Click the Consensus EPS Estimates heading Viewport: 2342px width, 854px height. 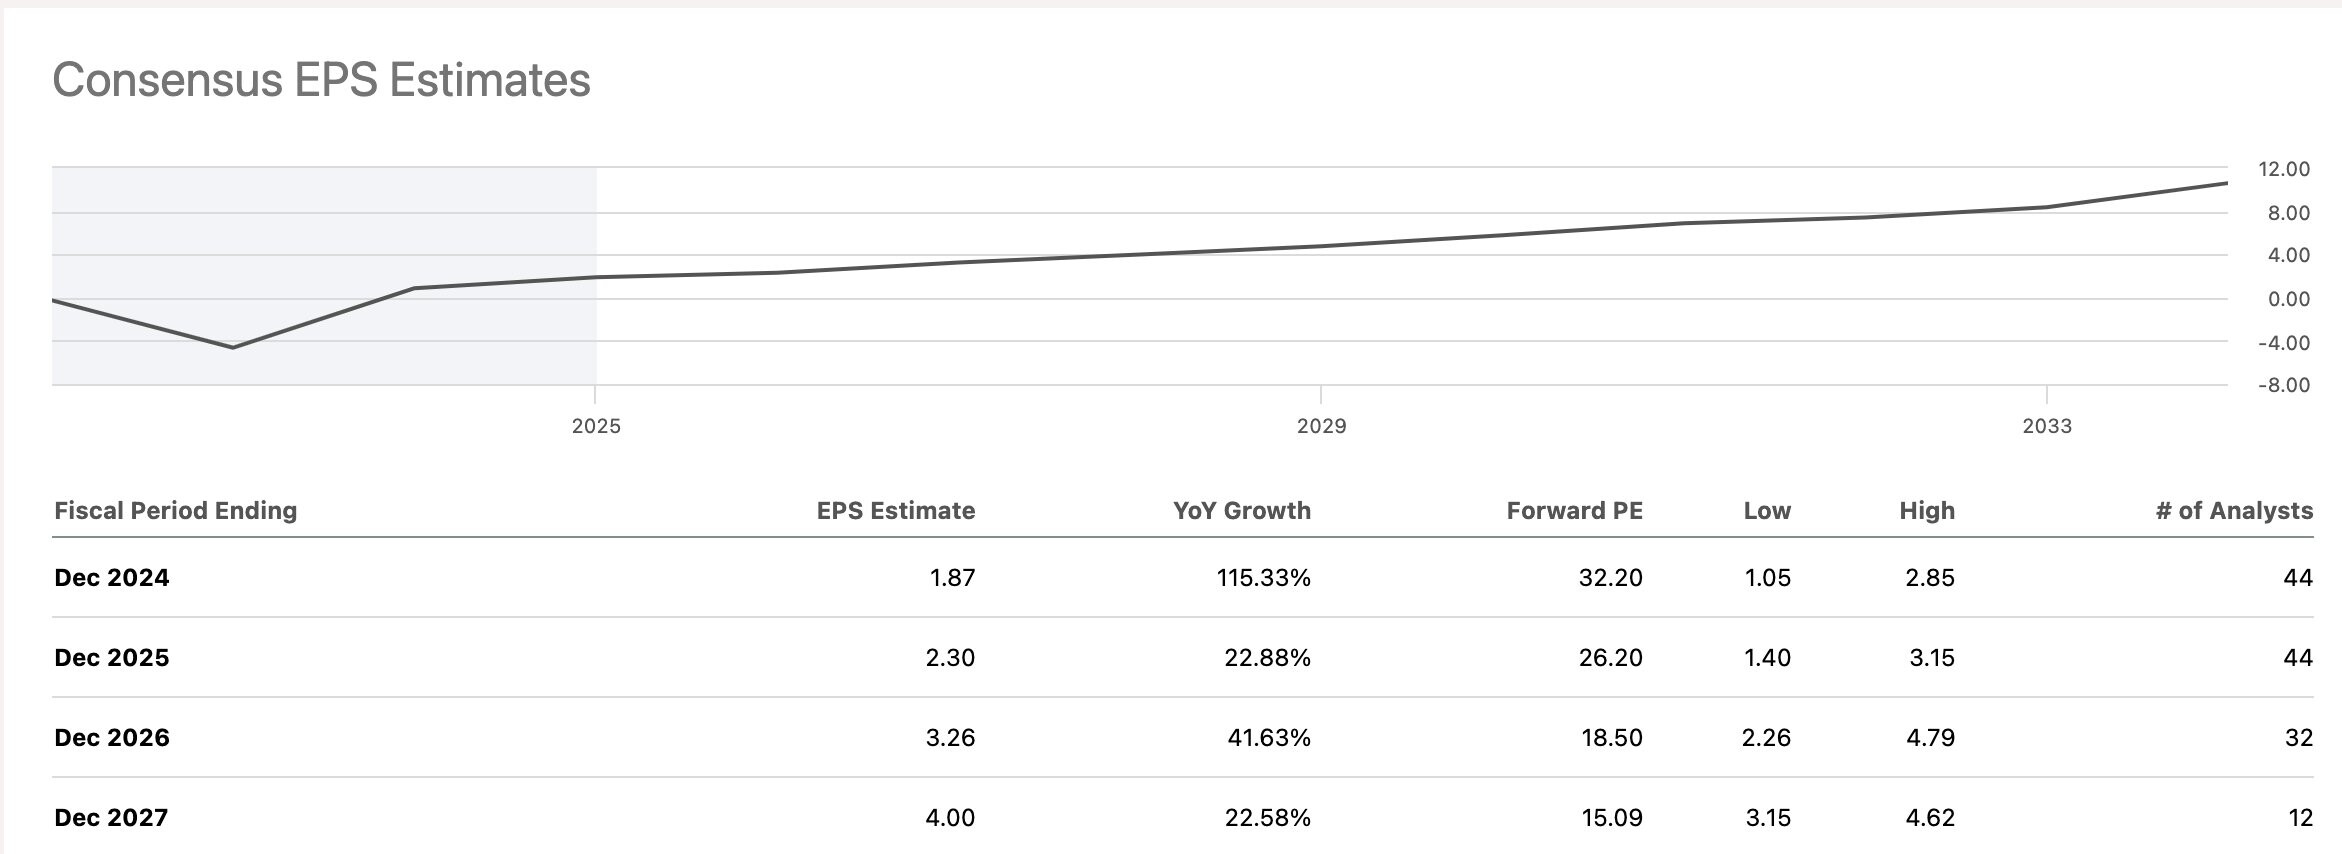(321, 80)
